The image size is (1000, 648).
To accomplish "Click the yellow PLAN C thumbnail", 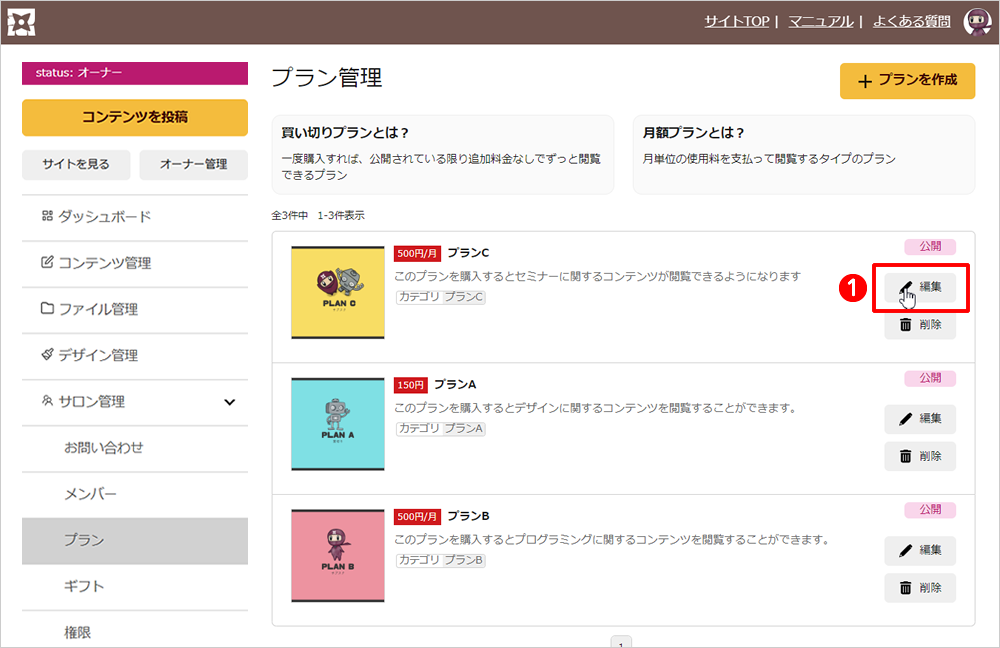I will click(338, 292).
